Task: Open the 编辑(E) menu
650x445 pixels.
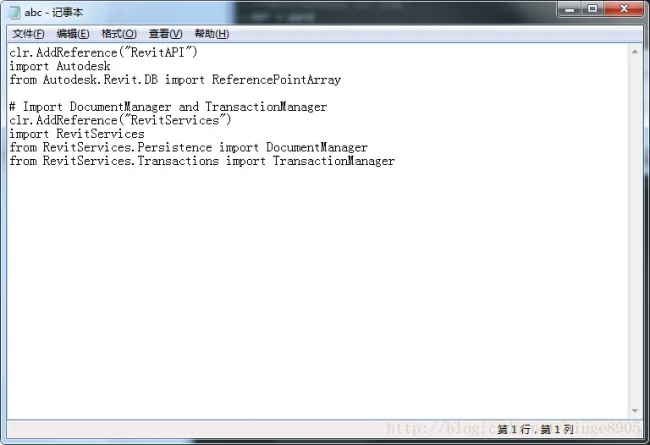Action: [73, 34]
